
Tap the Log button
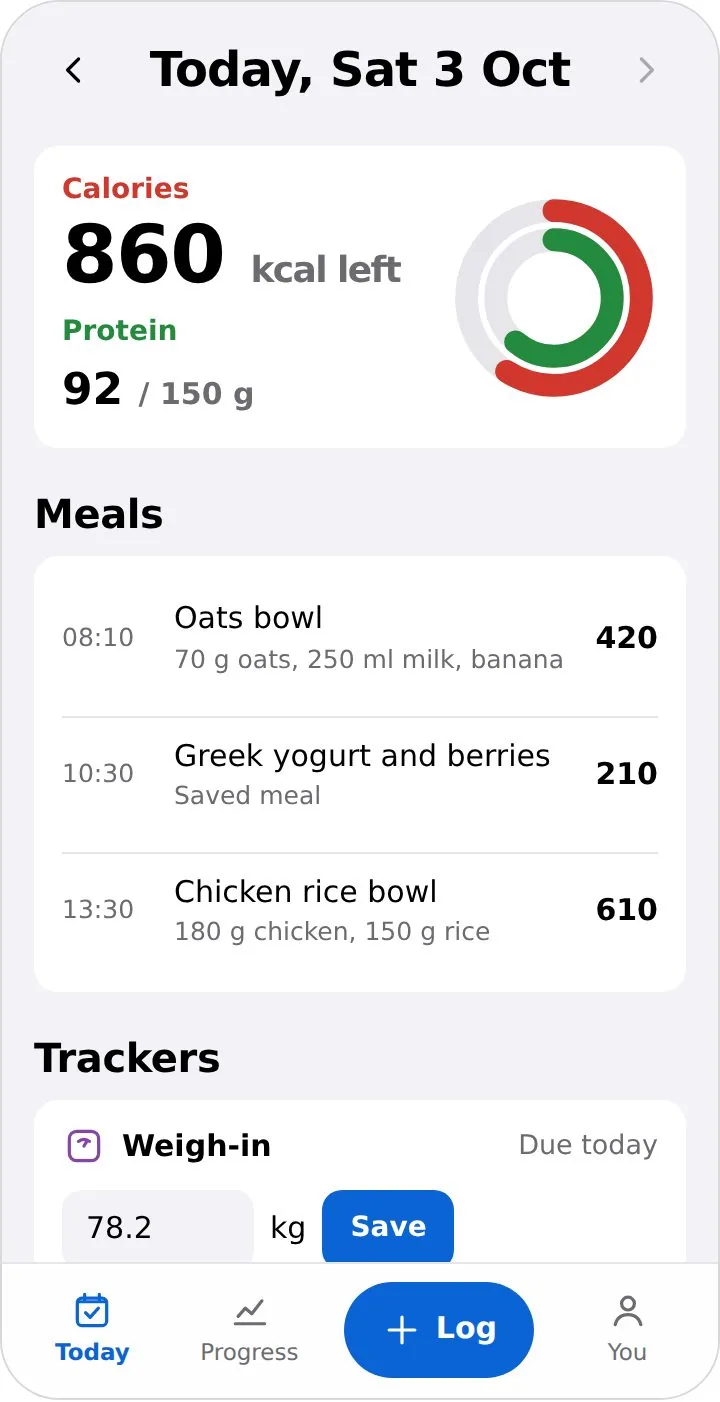click(439, 1330)
